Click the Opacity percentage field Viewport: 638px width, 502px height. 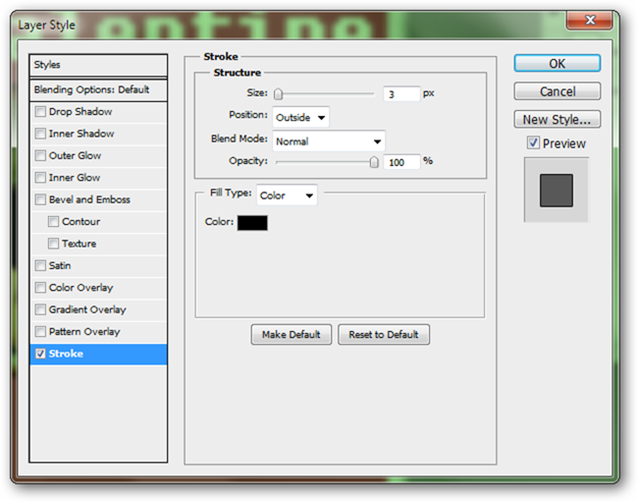click(401, 162)
